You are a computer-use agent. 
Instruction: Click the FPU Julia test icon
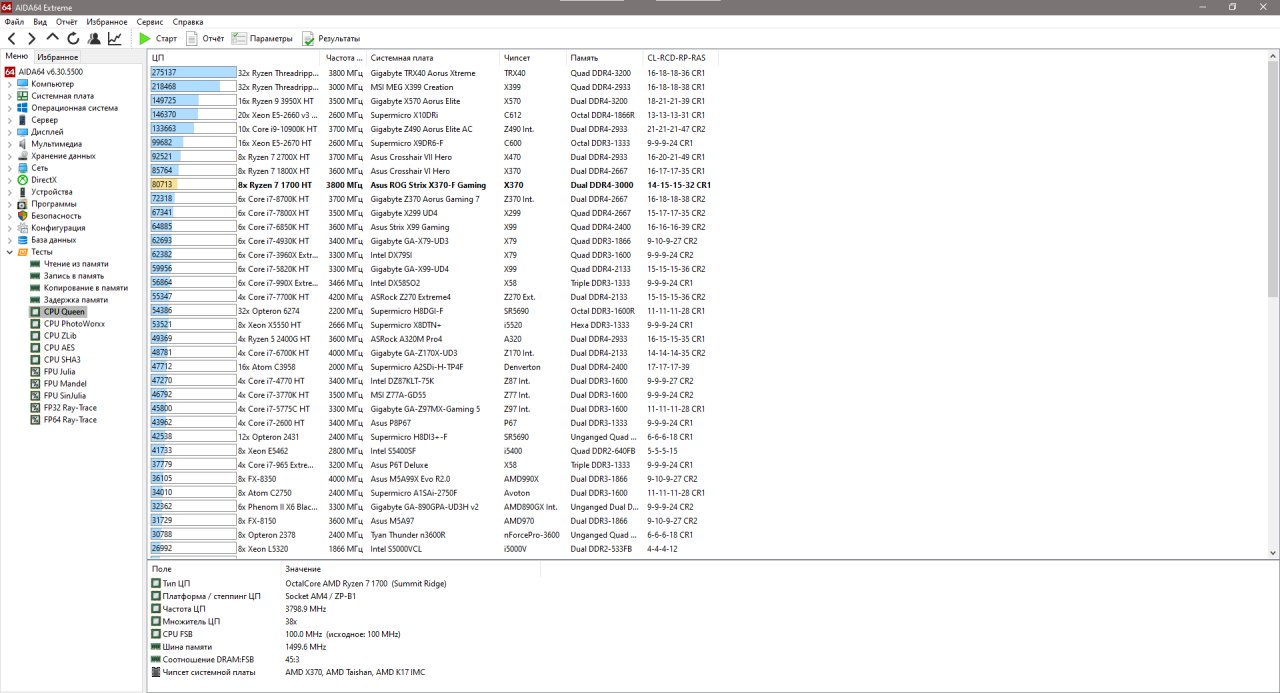35,372
